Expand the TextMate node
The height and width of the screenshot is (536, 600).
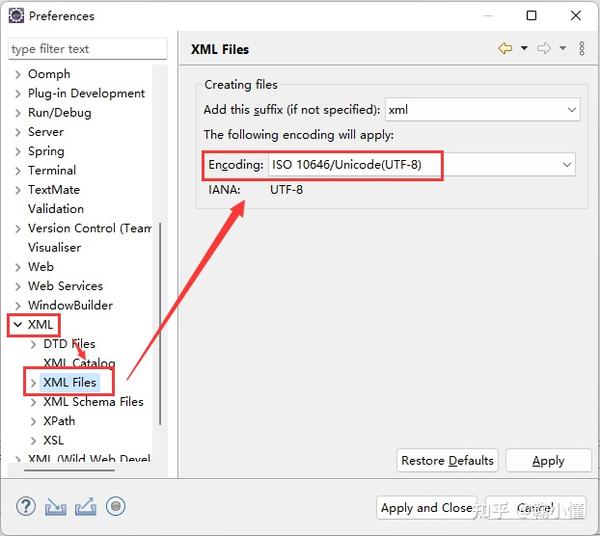coord(18,190)
